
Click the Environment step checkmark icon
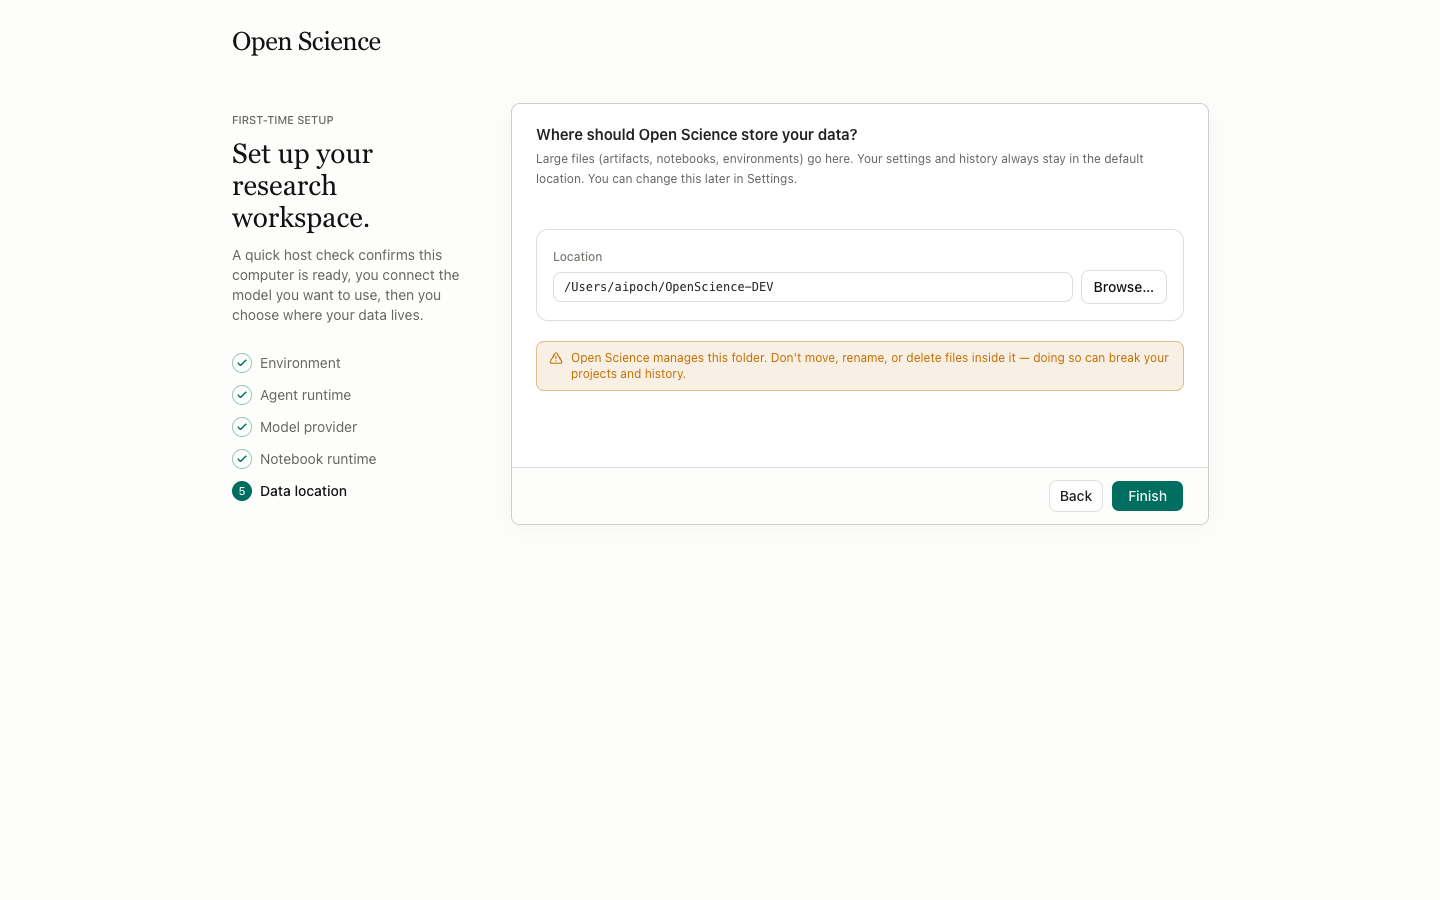coord(242,363)
